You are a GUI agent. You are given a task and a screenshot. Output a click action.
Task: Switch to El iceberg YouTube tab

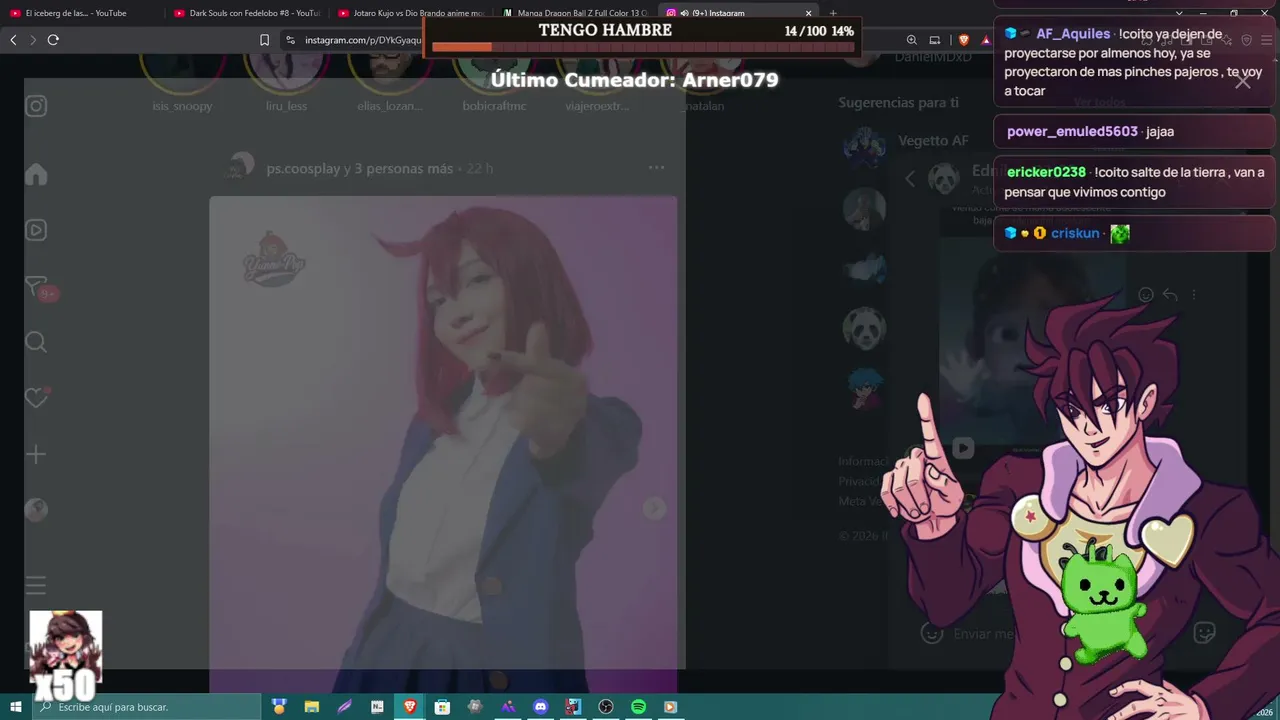[77, 13]
